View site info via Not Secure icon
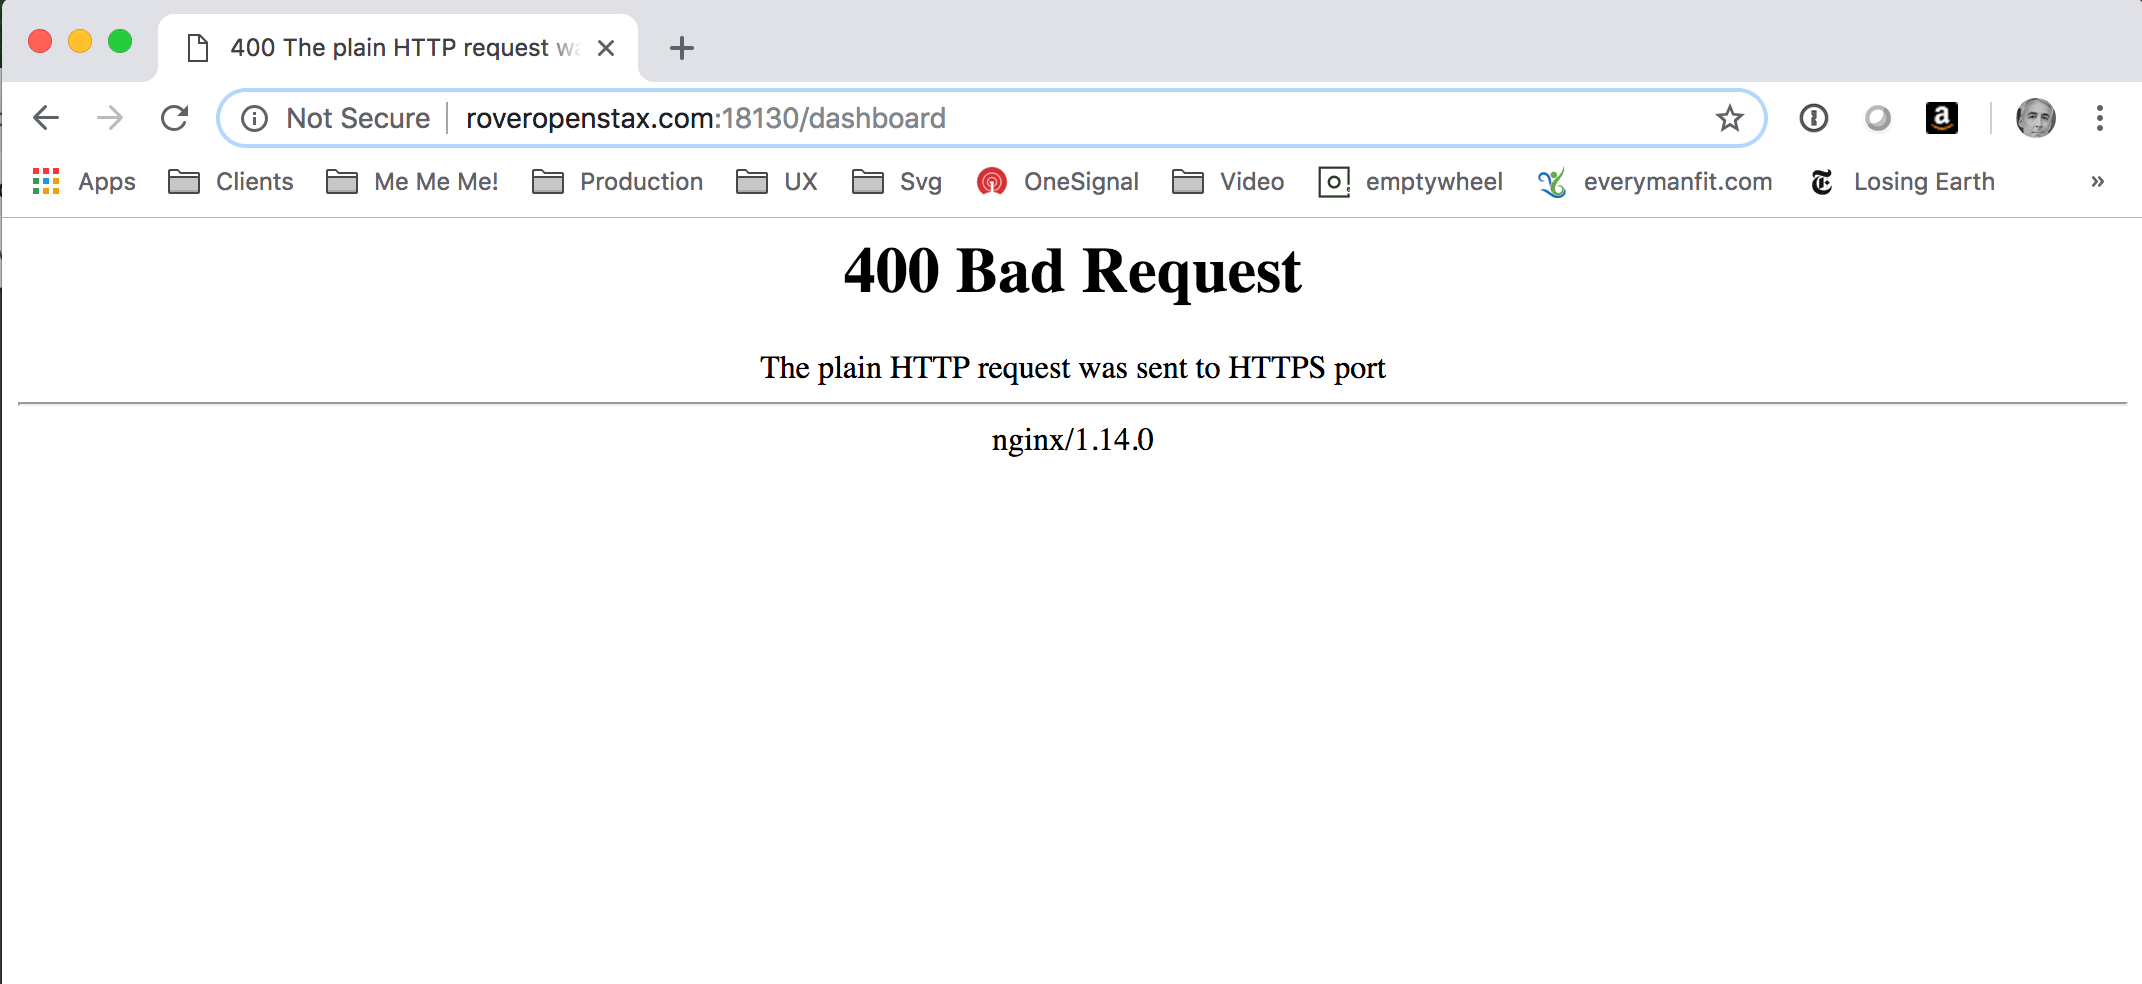The height and width of the screenshot is (984, 2142). (255, 118)
